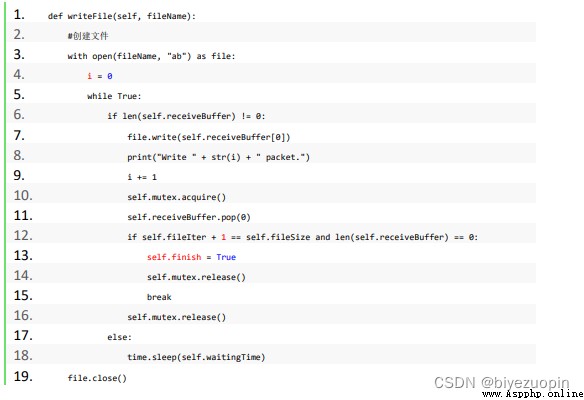Click the if len(self.receiveBuffer) != 0 condition
Screen dimensions: 584x400
point(186,116)
